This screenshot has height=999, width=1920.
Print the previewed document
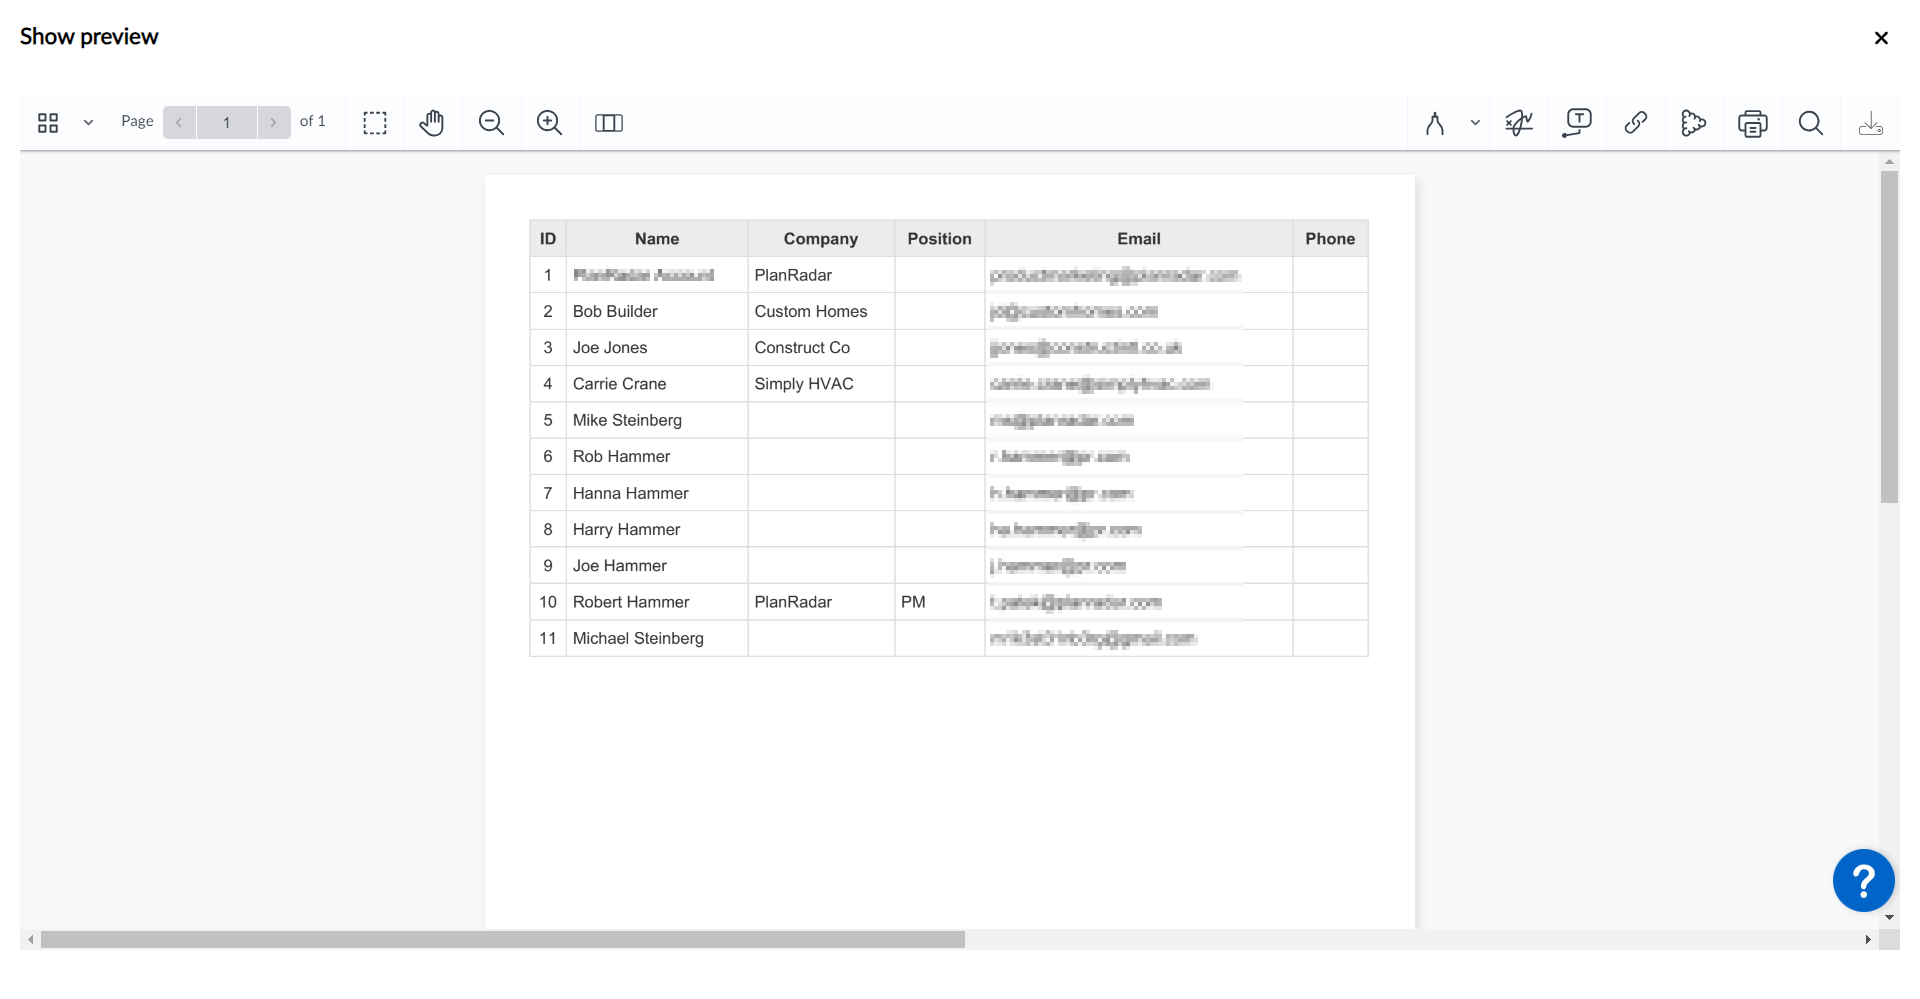click(1752, 123)
